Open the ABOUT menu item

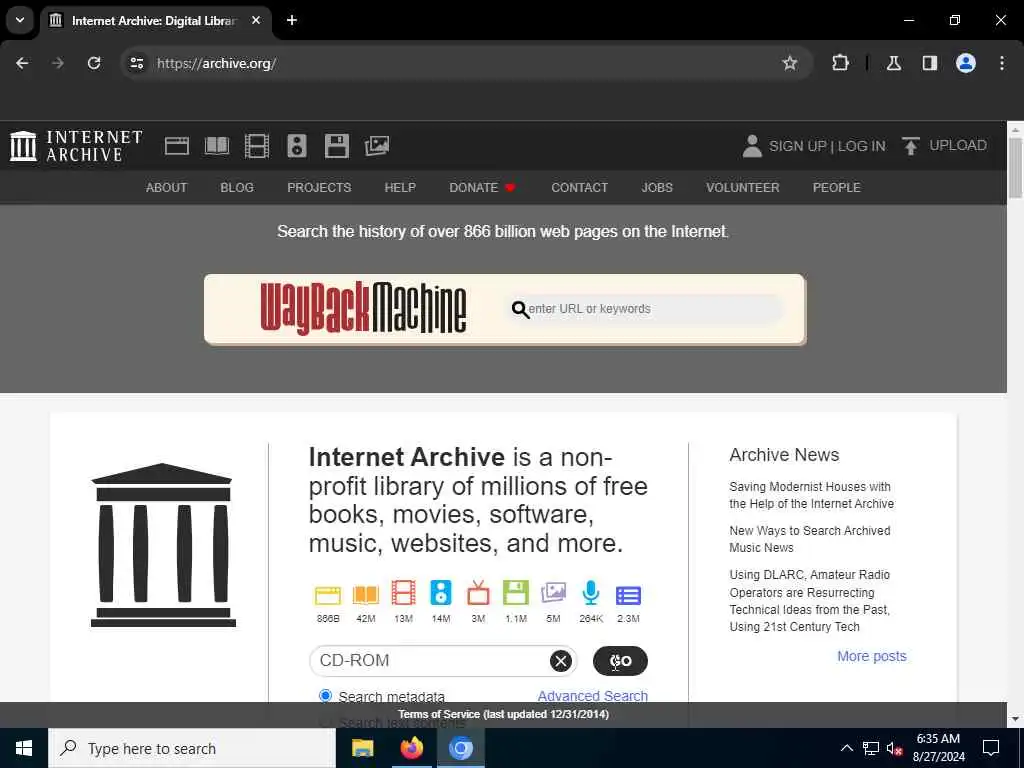pos(167,187)
